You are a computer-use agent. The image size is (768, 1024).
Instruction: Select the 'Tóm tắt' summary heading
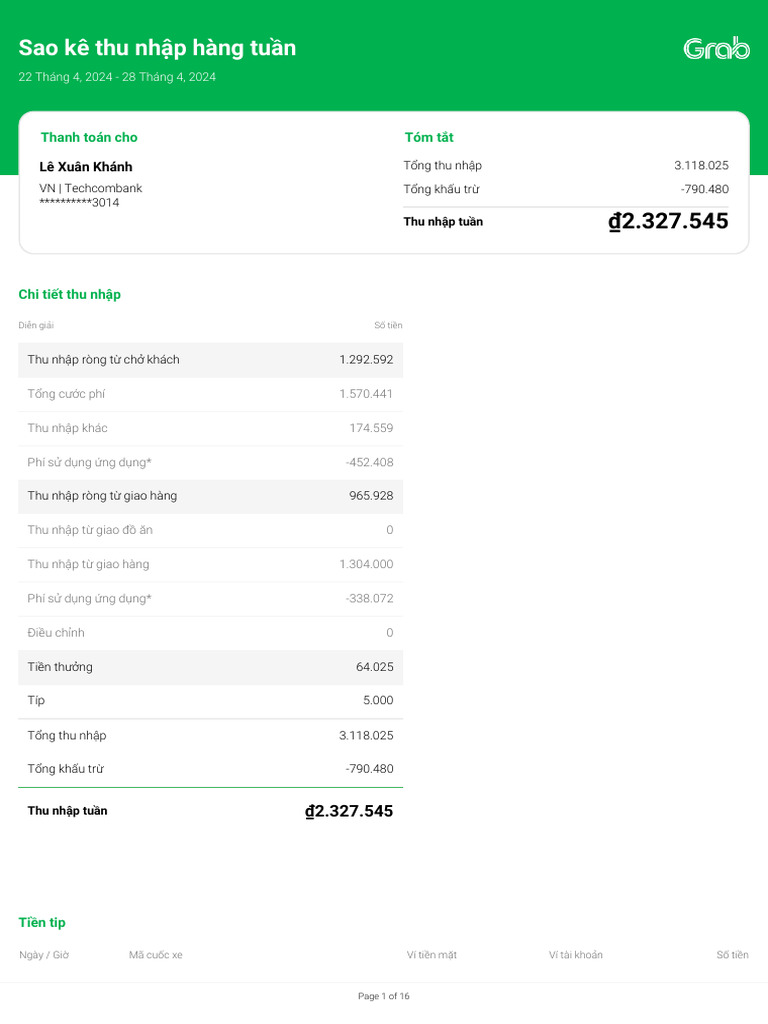pyautogui.click(x=429, y=137)
